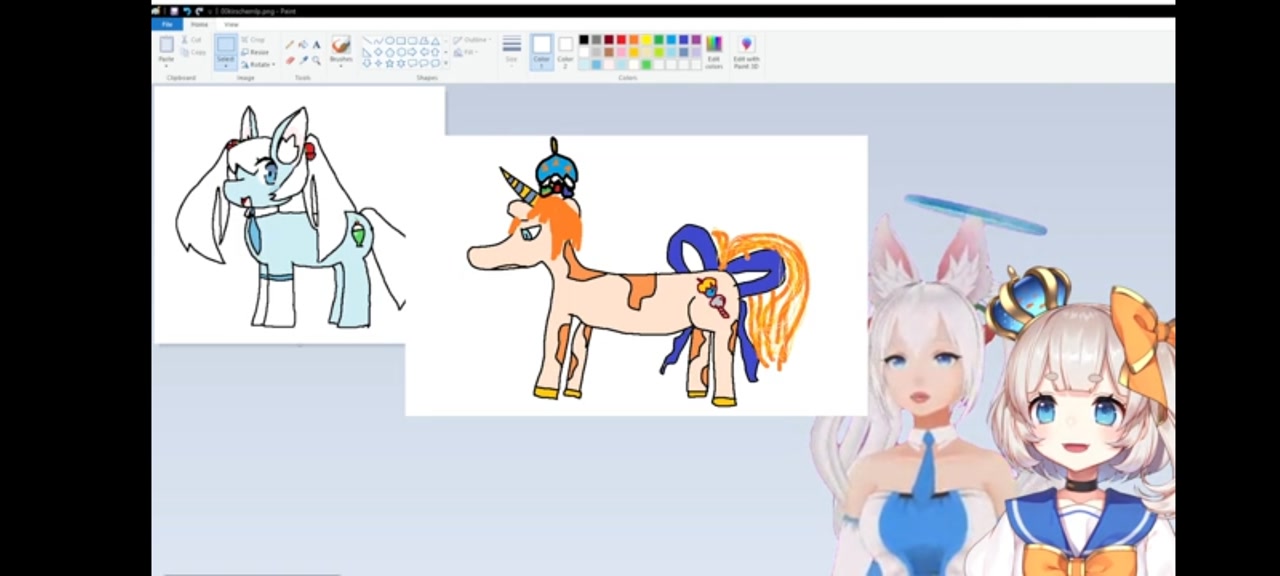Open Edit with Paint 3D
The image size is (1280, 576).
click(x=746, y=51)
